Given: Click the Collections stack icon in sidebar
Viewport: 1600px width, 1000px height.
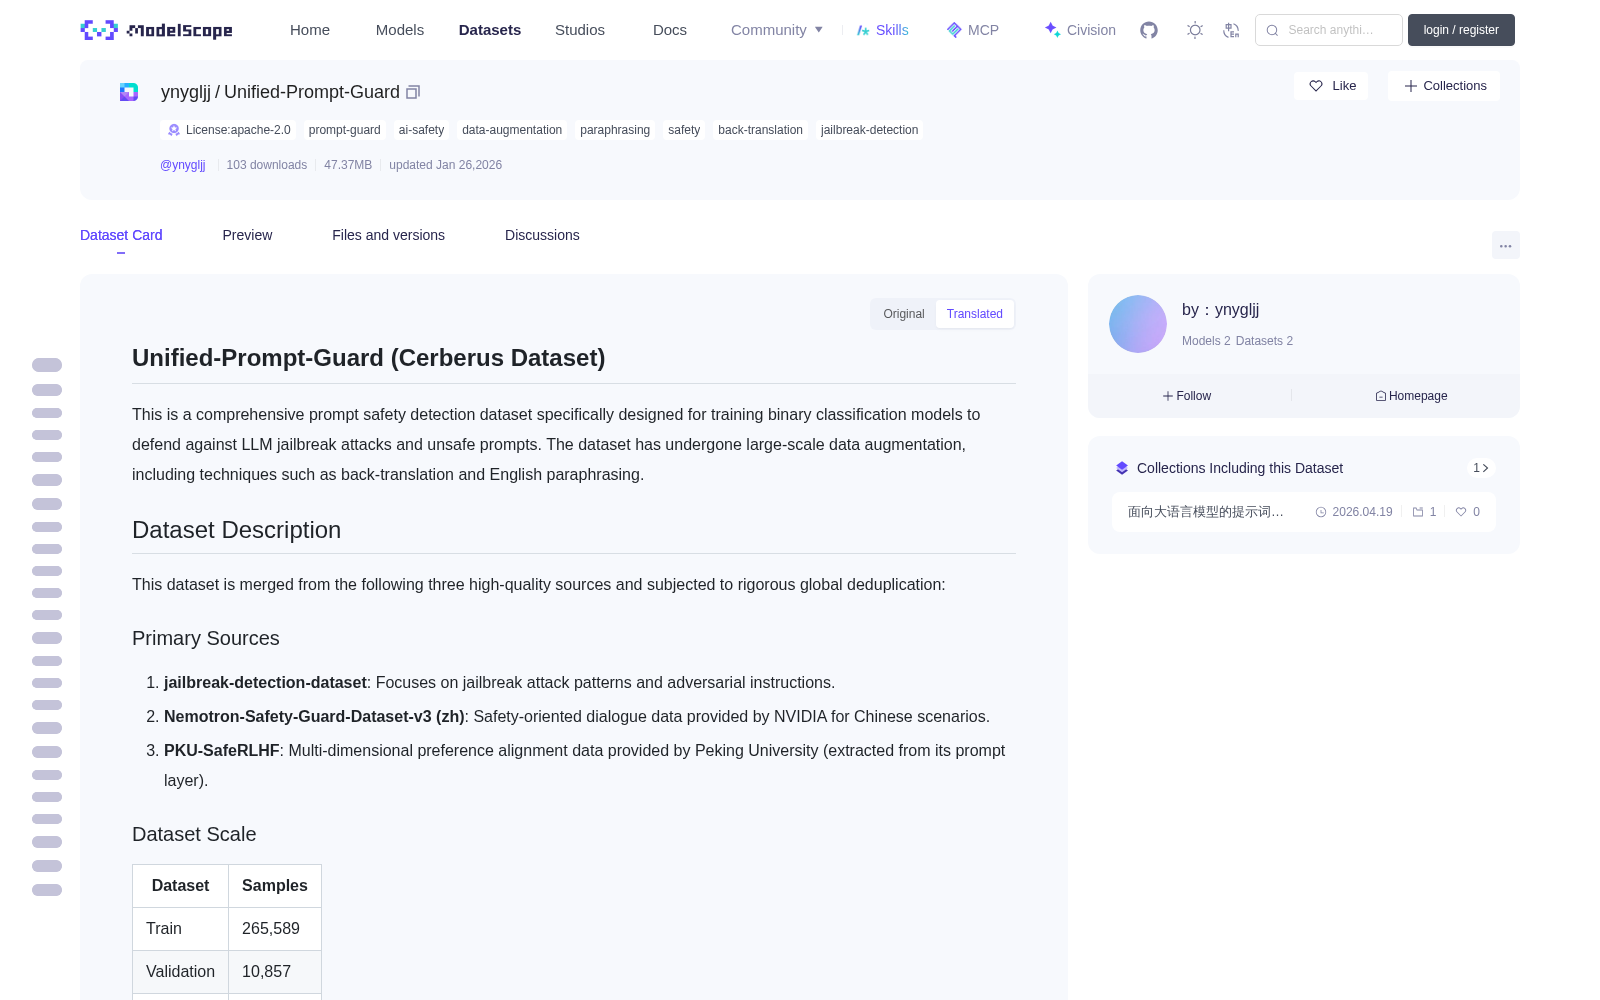Looking at the screenshot, I should 1122,468.
